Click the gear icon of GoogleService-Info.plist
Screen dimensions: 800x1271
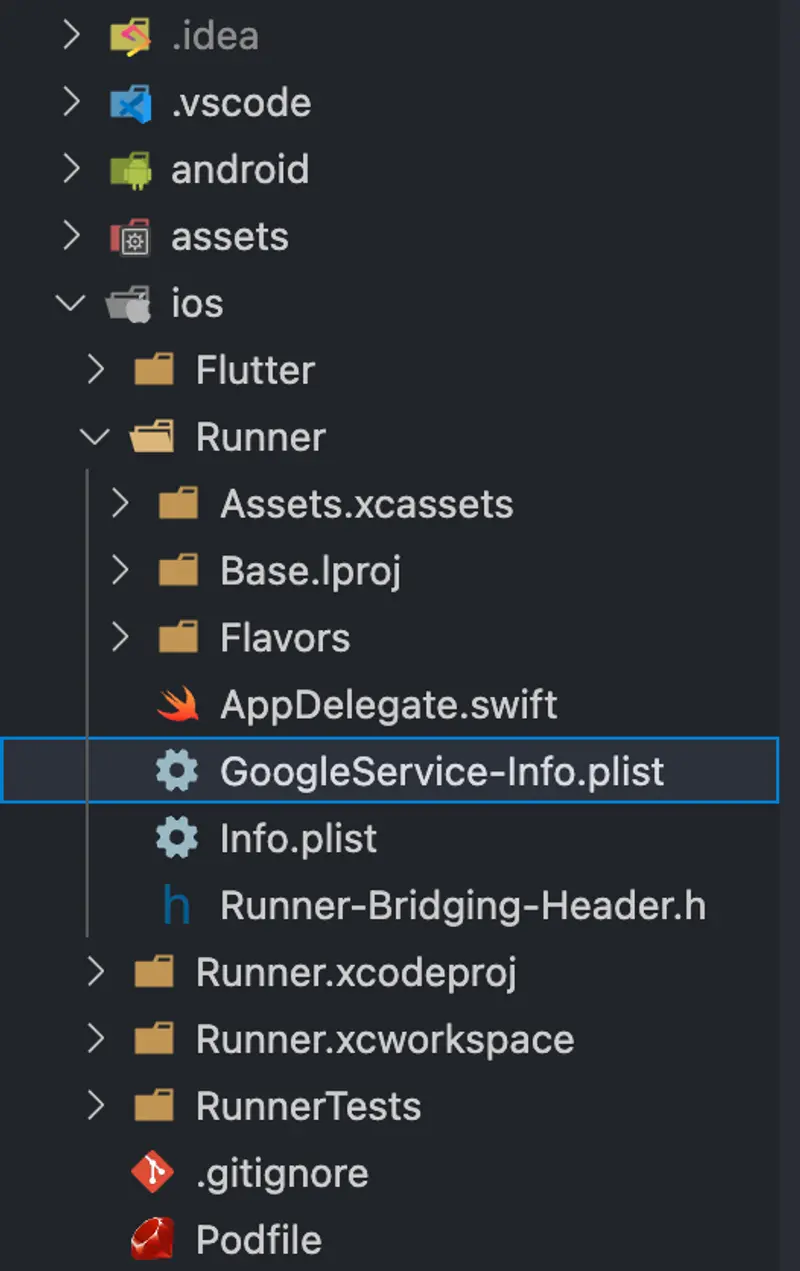[x=177, y=771]
